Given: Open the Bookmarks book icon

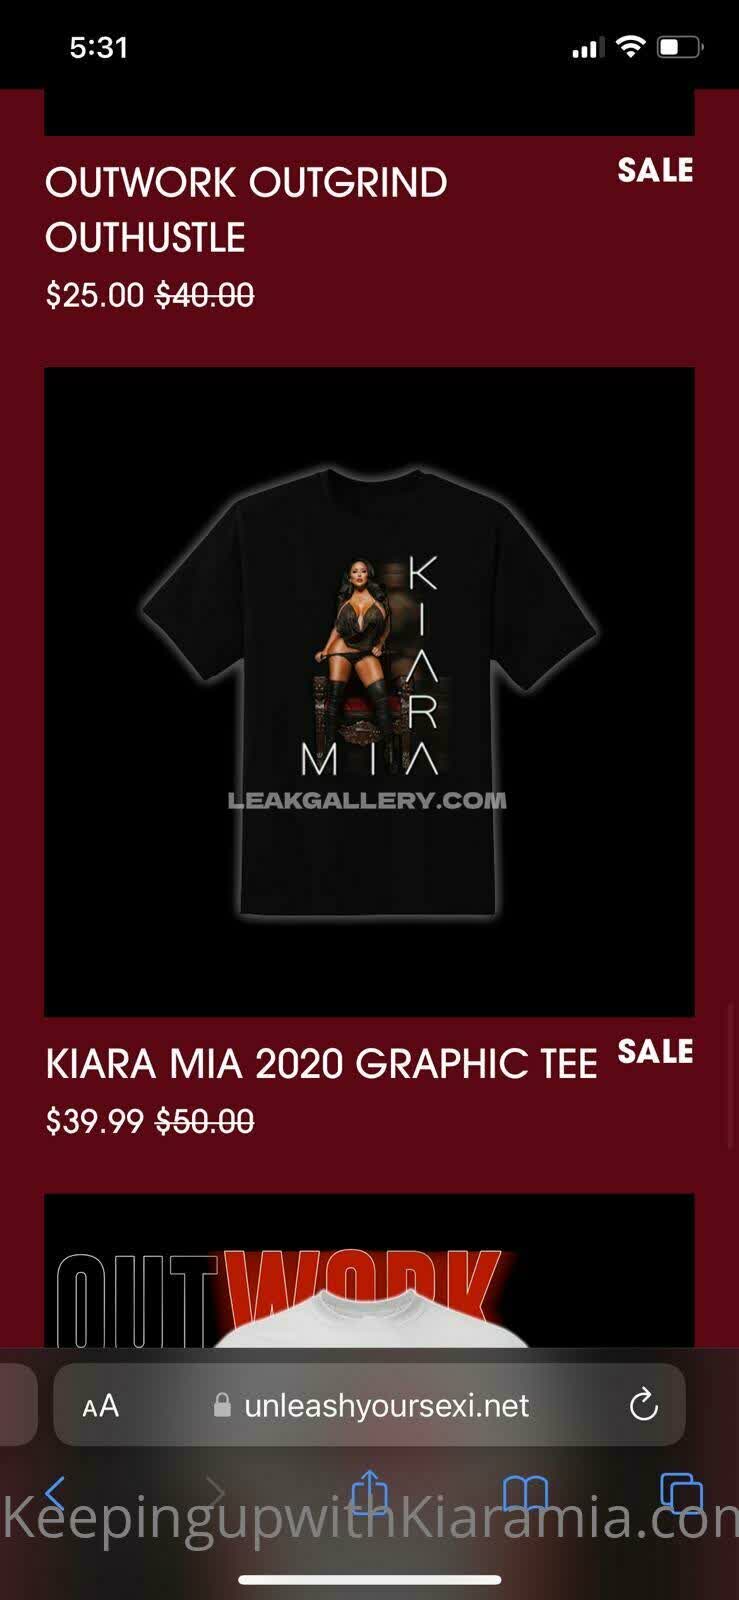Looking at the screenshot, I should pos(525,1494).
